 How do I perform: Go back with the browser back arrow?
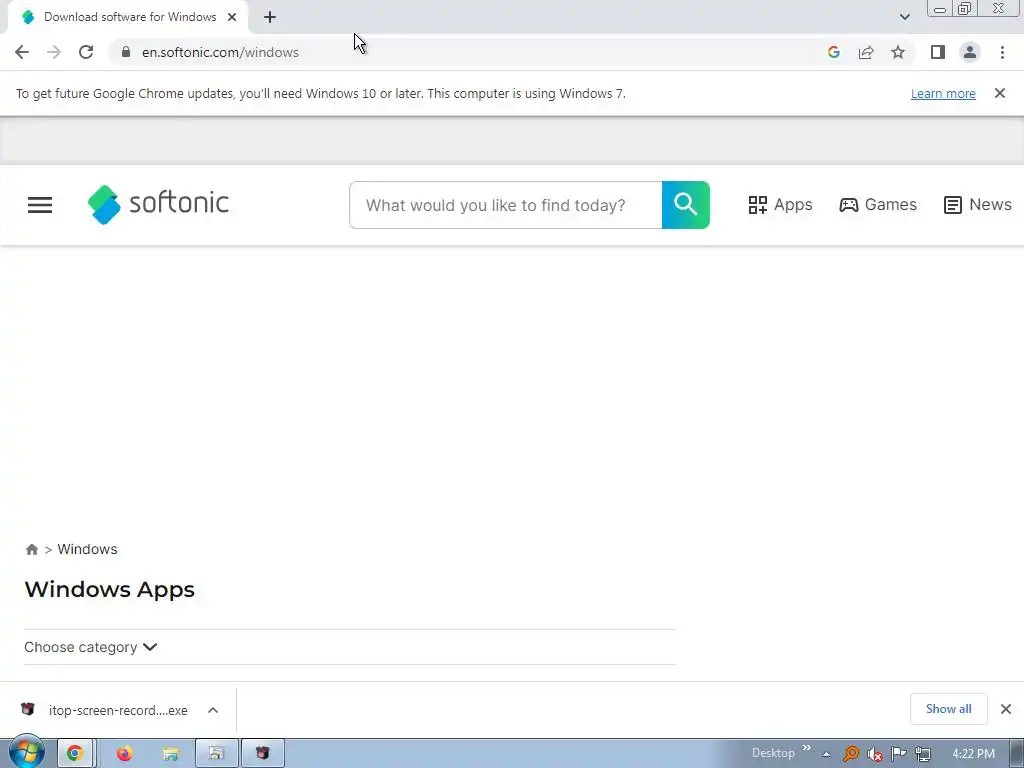(22, 52)
